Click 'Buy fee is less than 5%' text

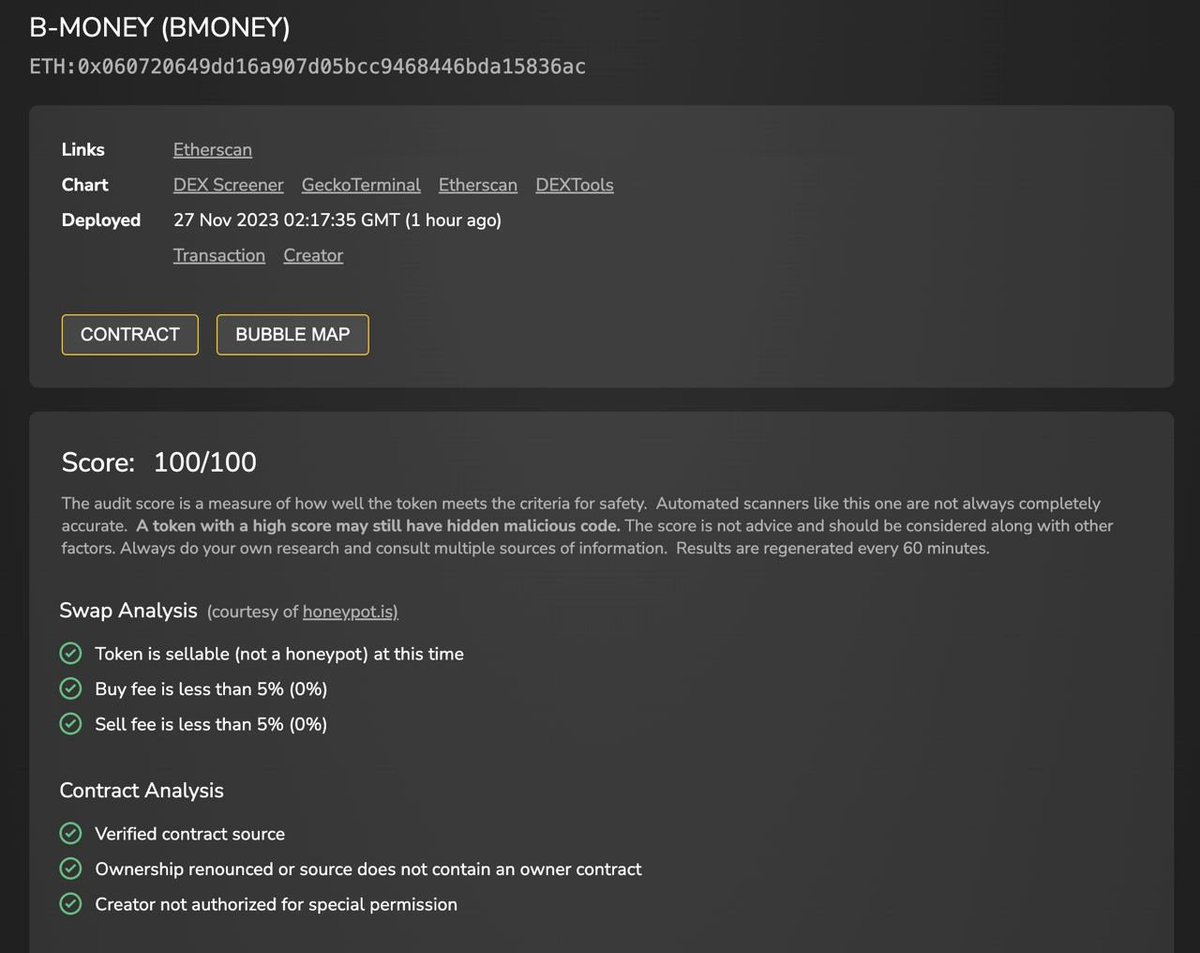211,689
